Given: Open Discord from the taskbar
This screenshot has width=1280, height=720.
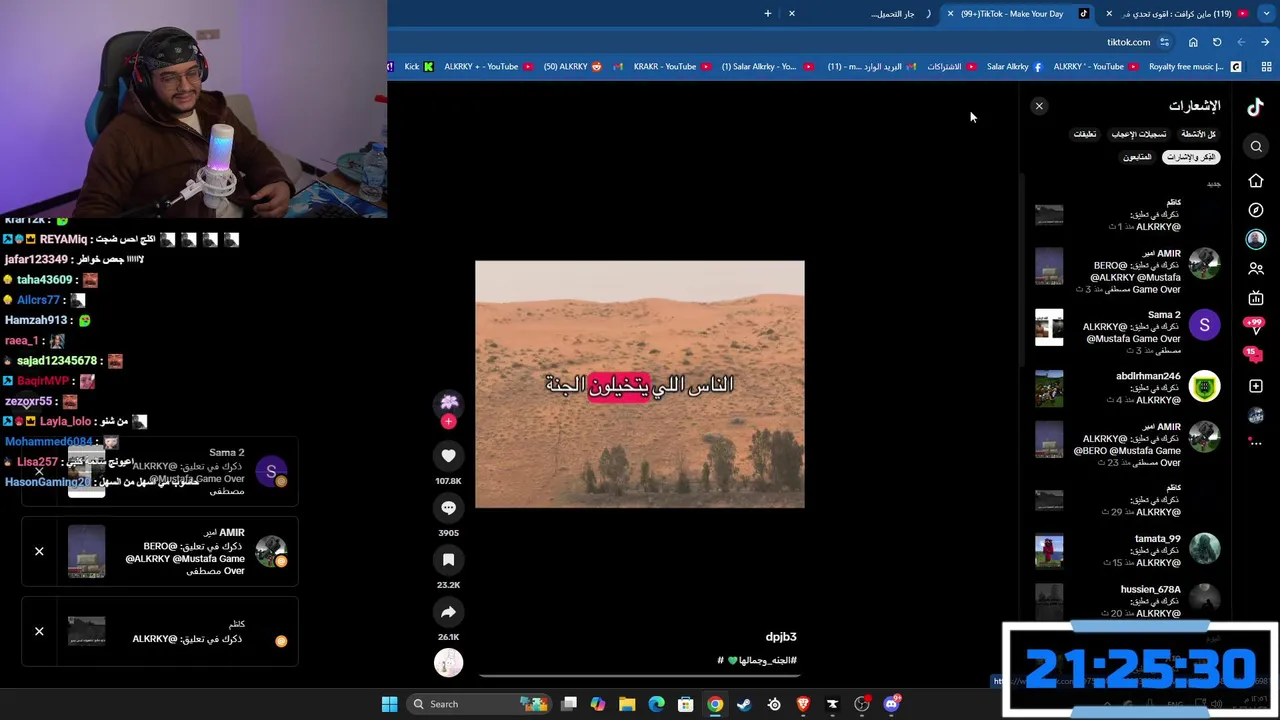Looking at the screenshot, I should point(891,704).
